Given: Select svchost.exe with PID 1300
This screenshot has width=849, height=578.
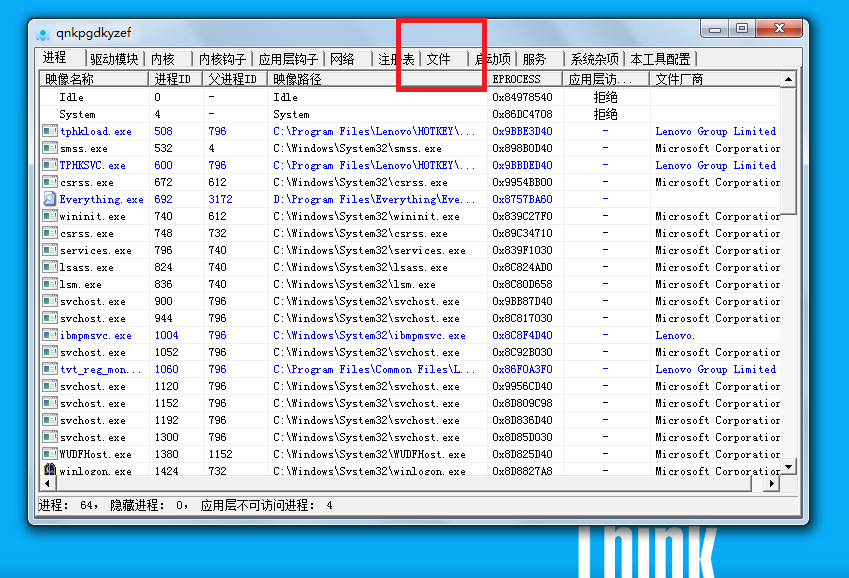Looking at the screenshot, I should click(410, 437).
